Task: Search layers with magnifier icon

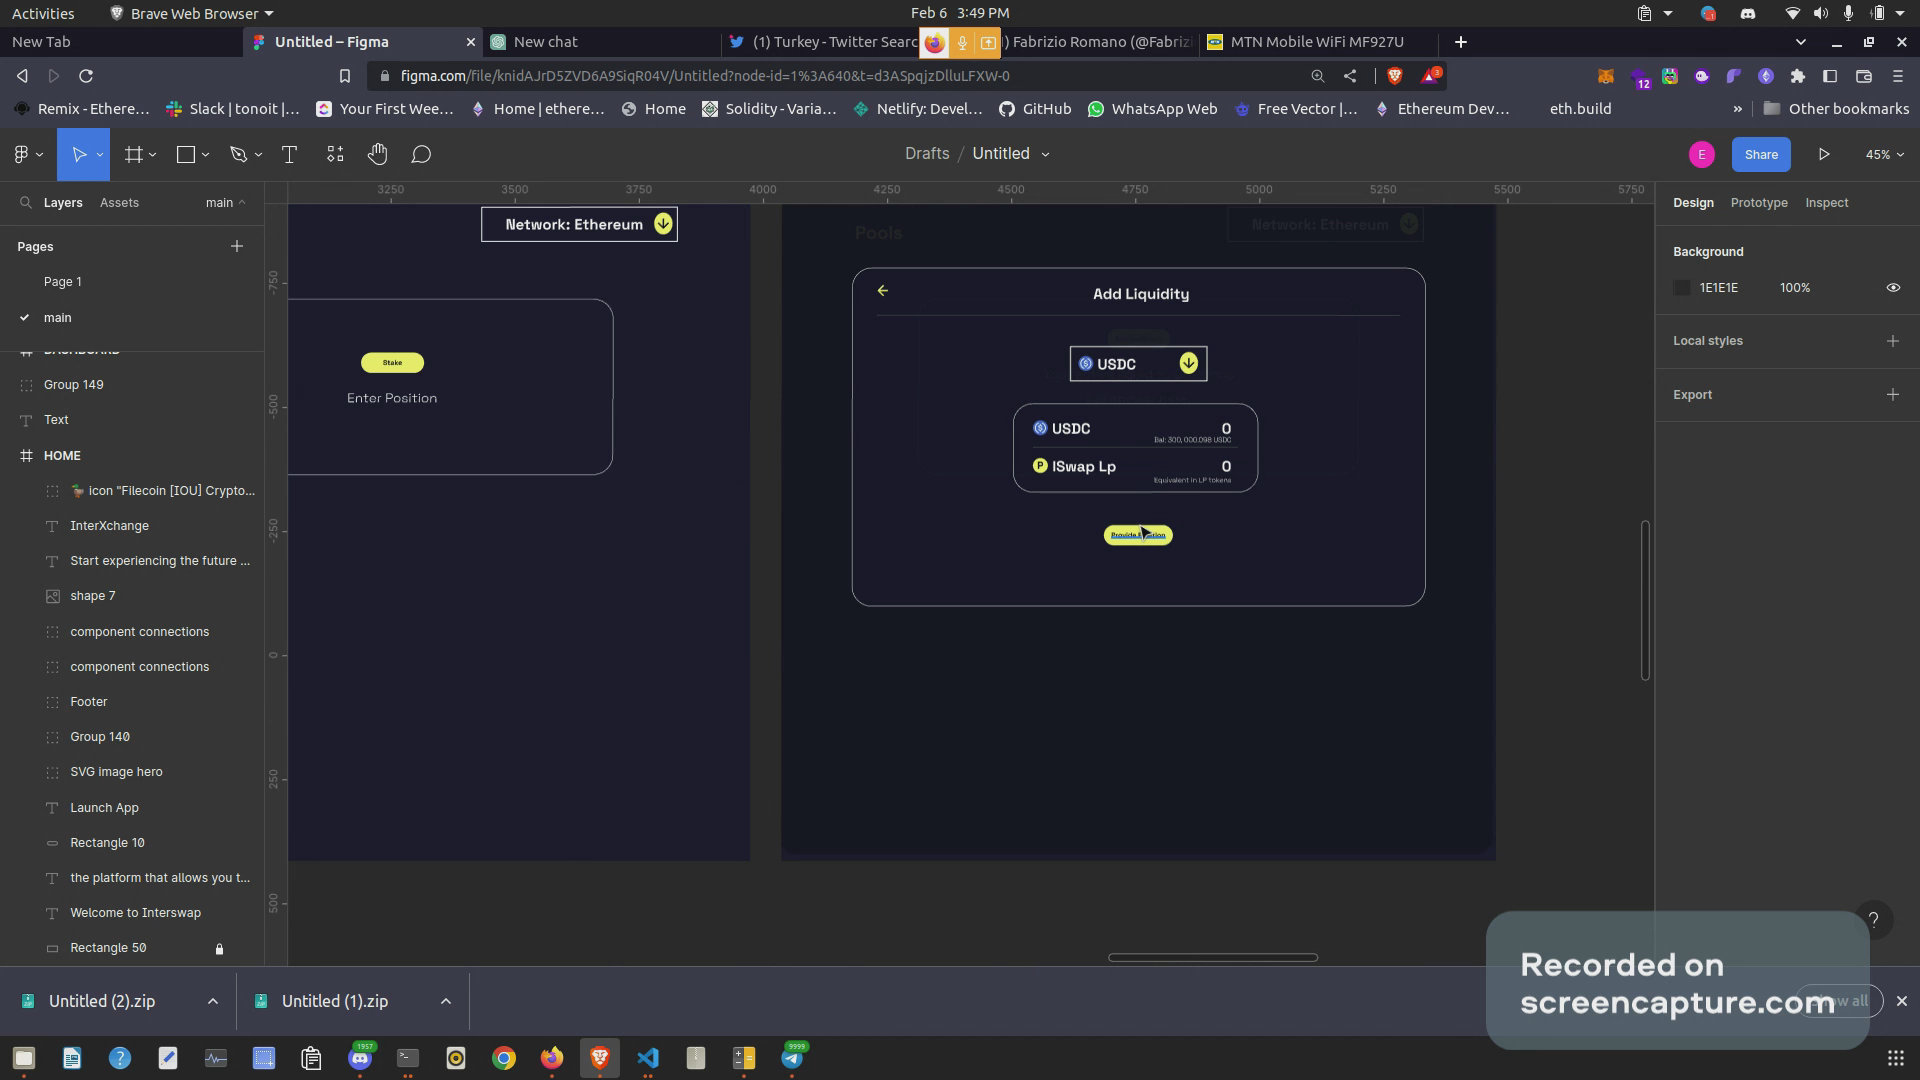Action: [x=26, y=203]
